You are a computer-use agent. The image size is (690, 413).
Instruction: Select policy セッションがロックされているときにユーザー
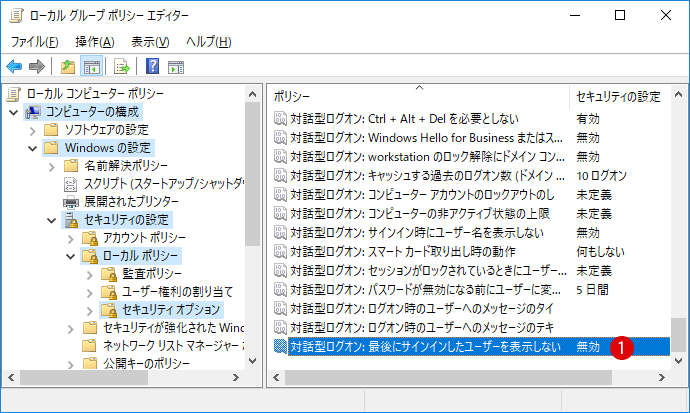(428, 270)
